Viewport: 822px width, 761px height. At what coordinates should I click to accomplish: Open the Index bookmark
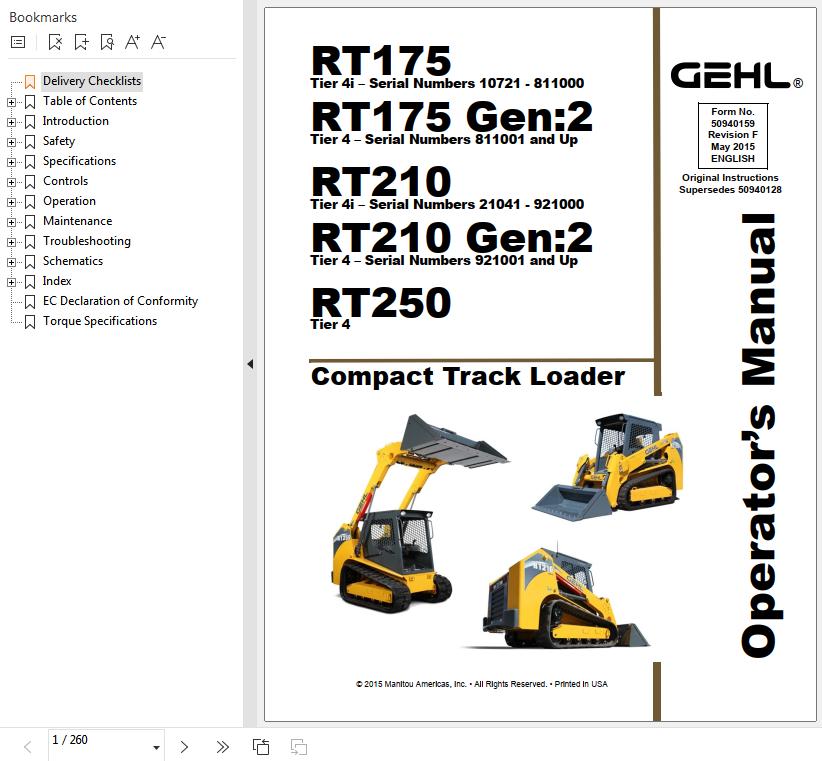[57, 281]
